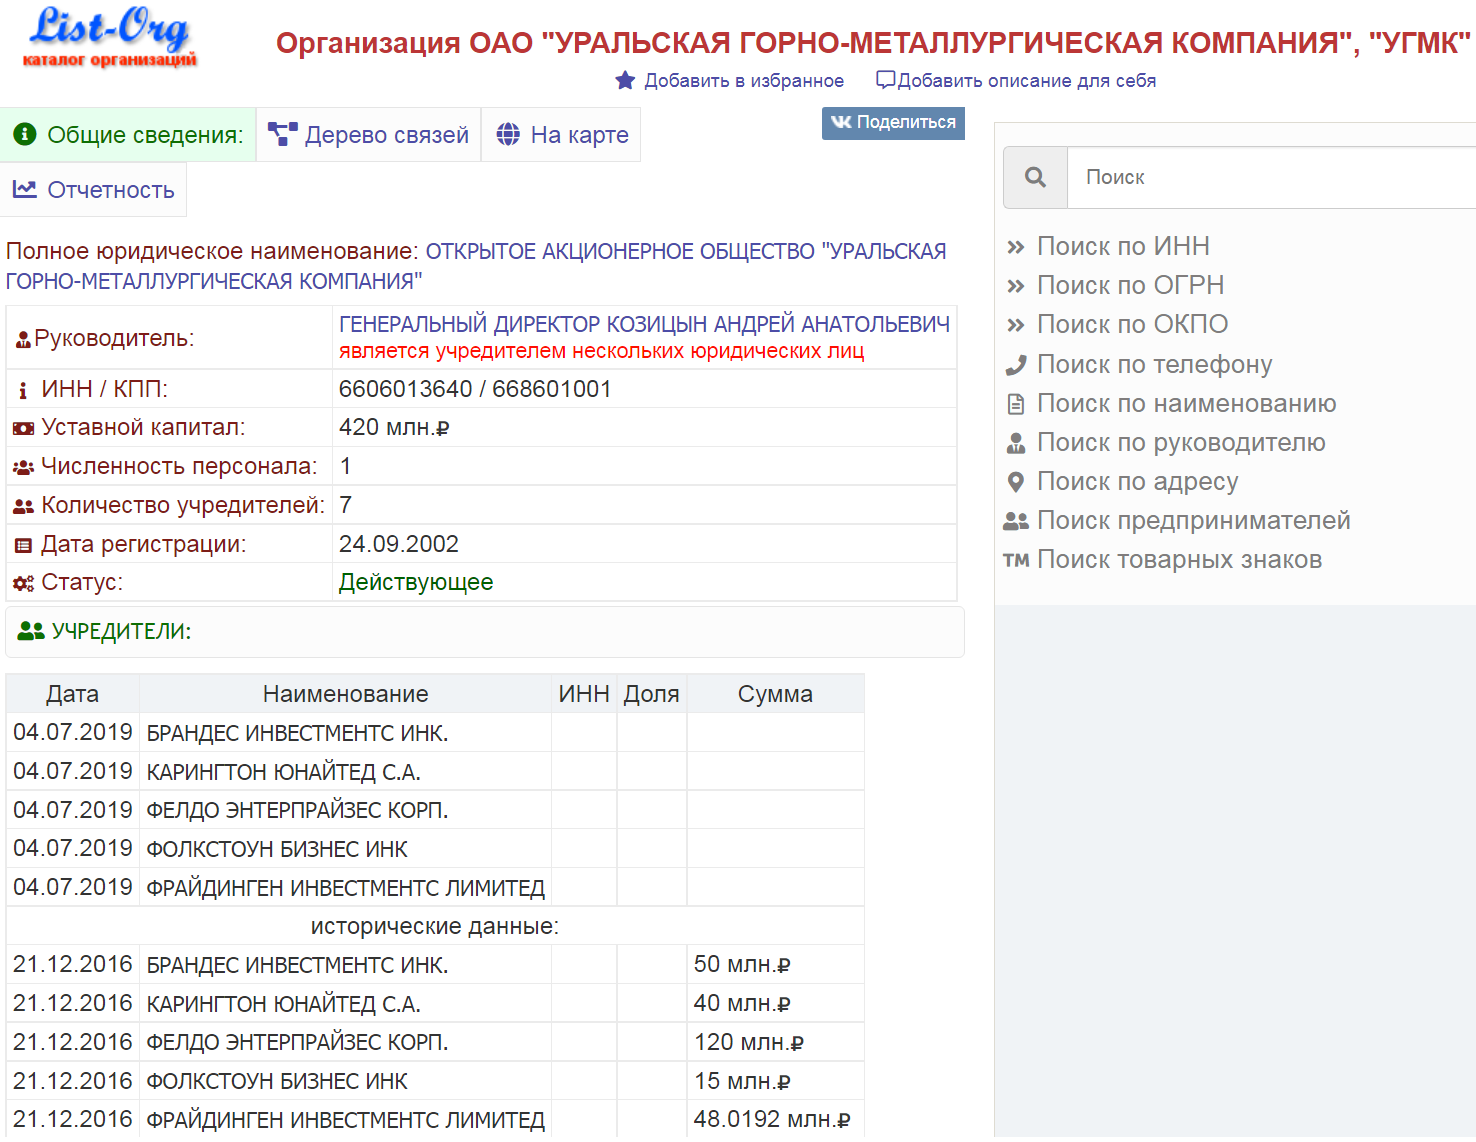Click the map pin icon for address search
The width and height of the screenshot is (1476, 1142).
pyautogui.click(x=1016, y=482)
